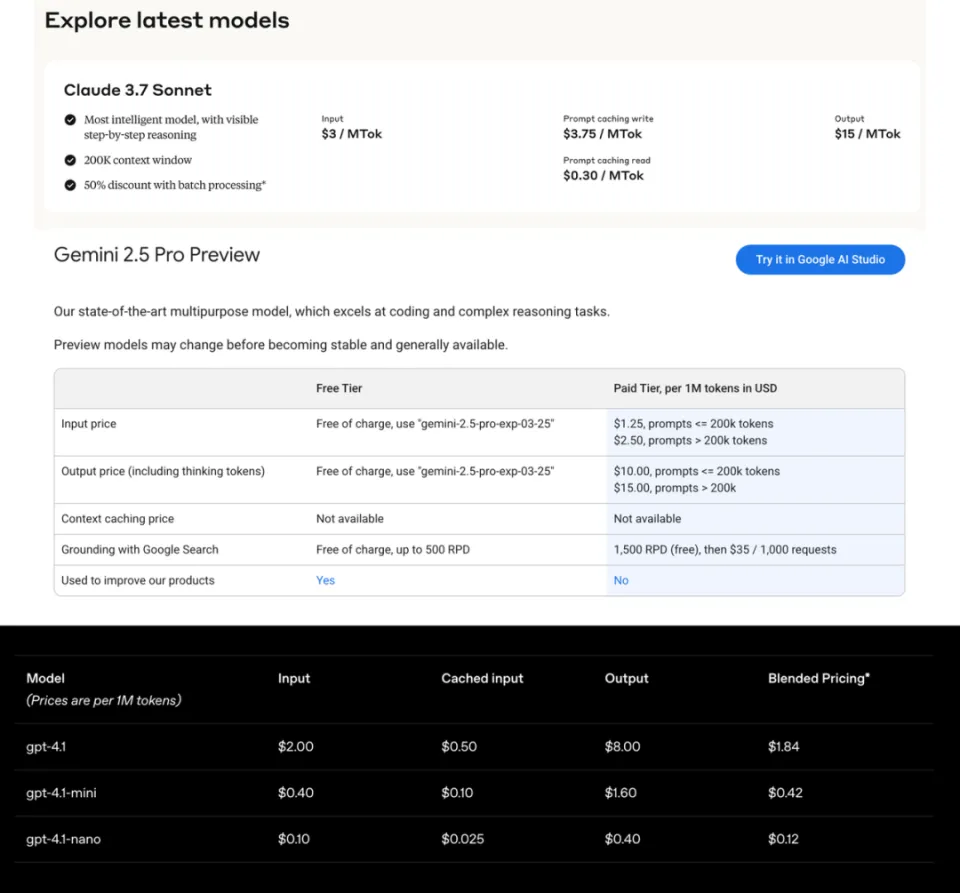The width and height of the screenshot is (960, 893).
Task: Click the 'Explore latest models' heading
Action: click(x=167, y=21)
